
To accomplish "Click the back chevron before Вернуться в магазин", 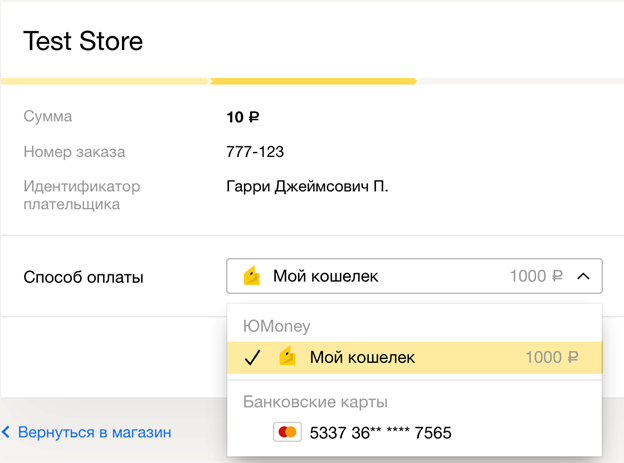I will [x=6, y=432].
